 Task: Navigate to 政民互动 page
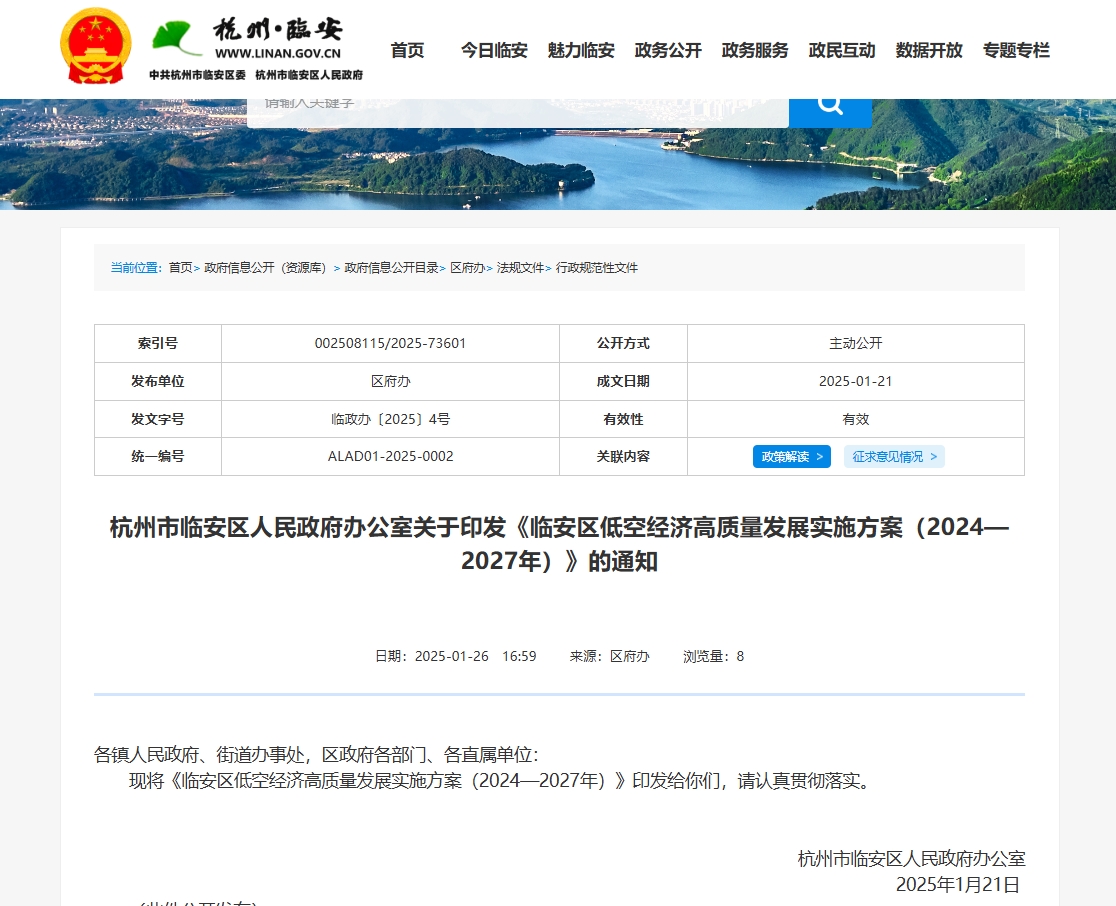tap(842, 50)
